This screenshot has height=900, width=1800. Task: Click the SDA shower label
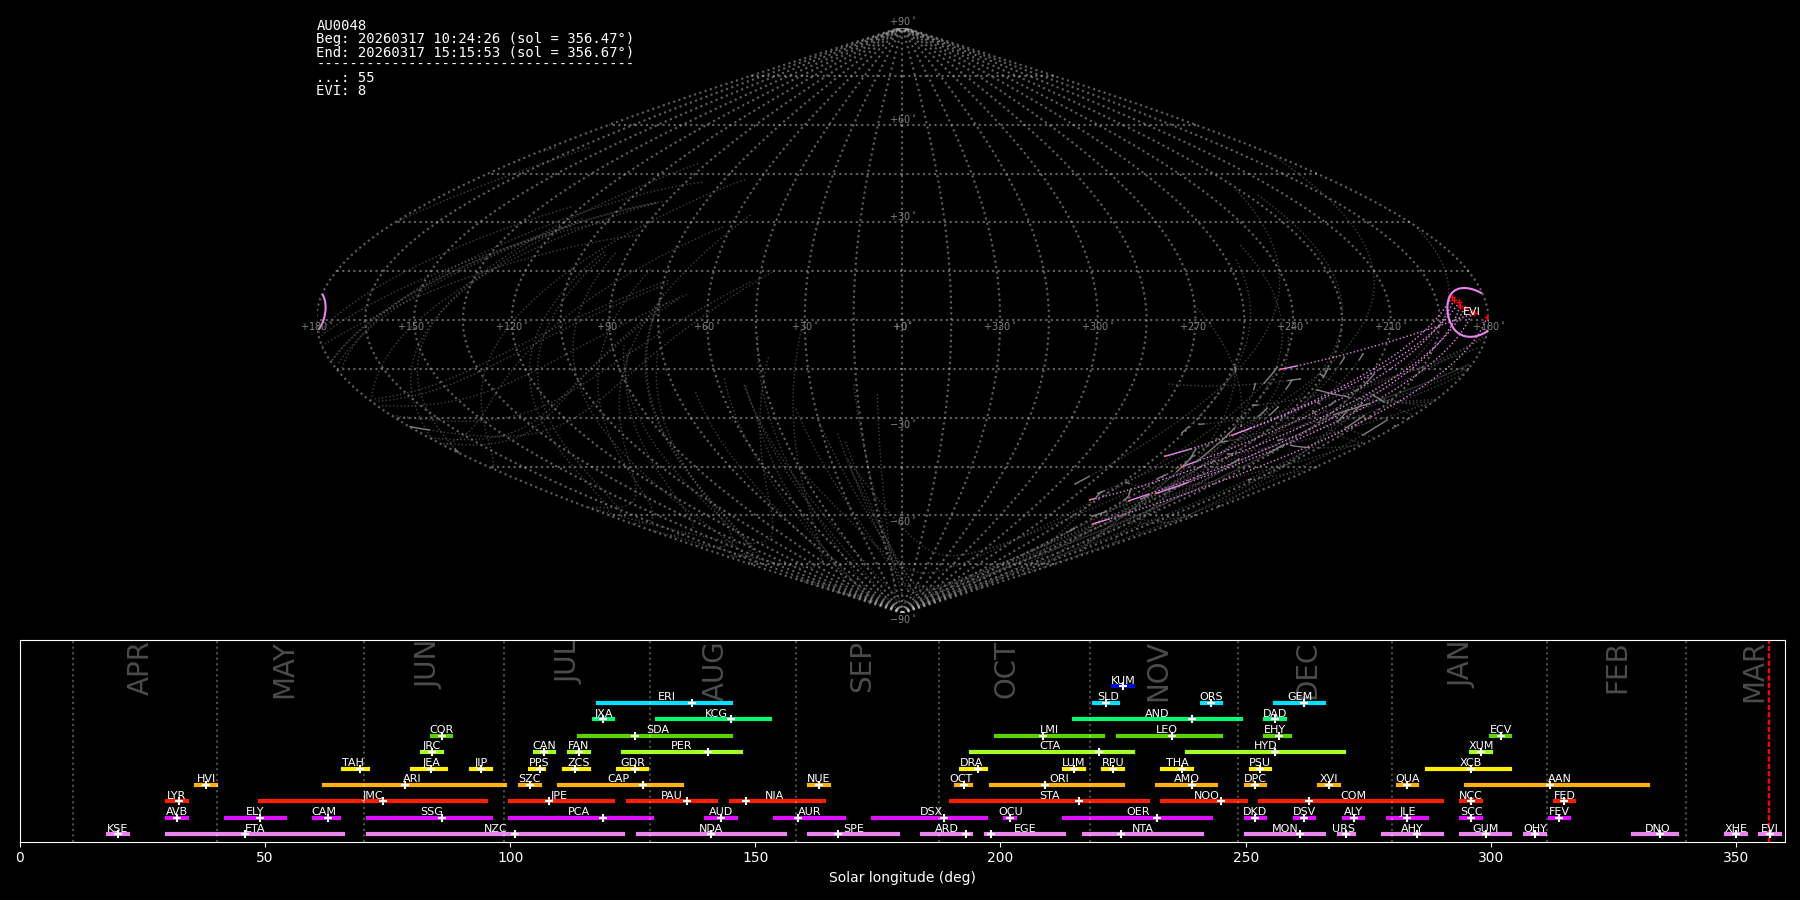coord(658,730)
